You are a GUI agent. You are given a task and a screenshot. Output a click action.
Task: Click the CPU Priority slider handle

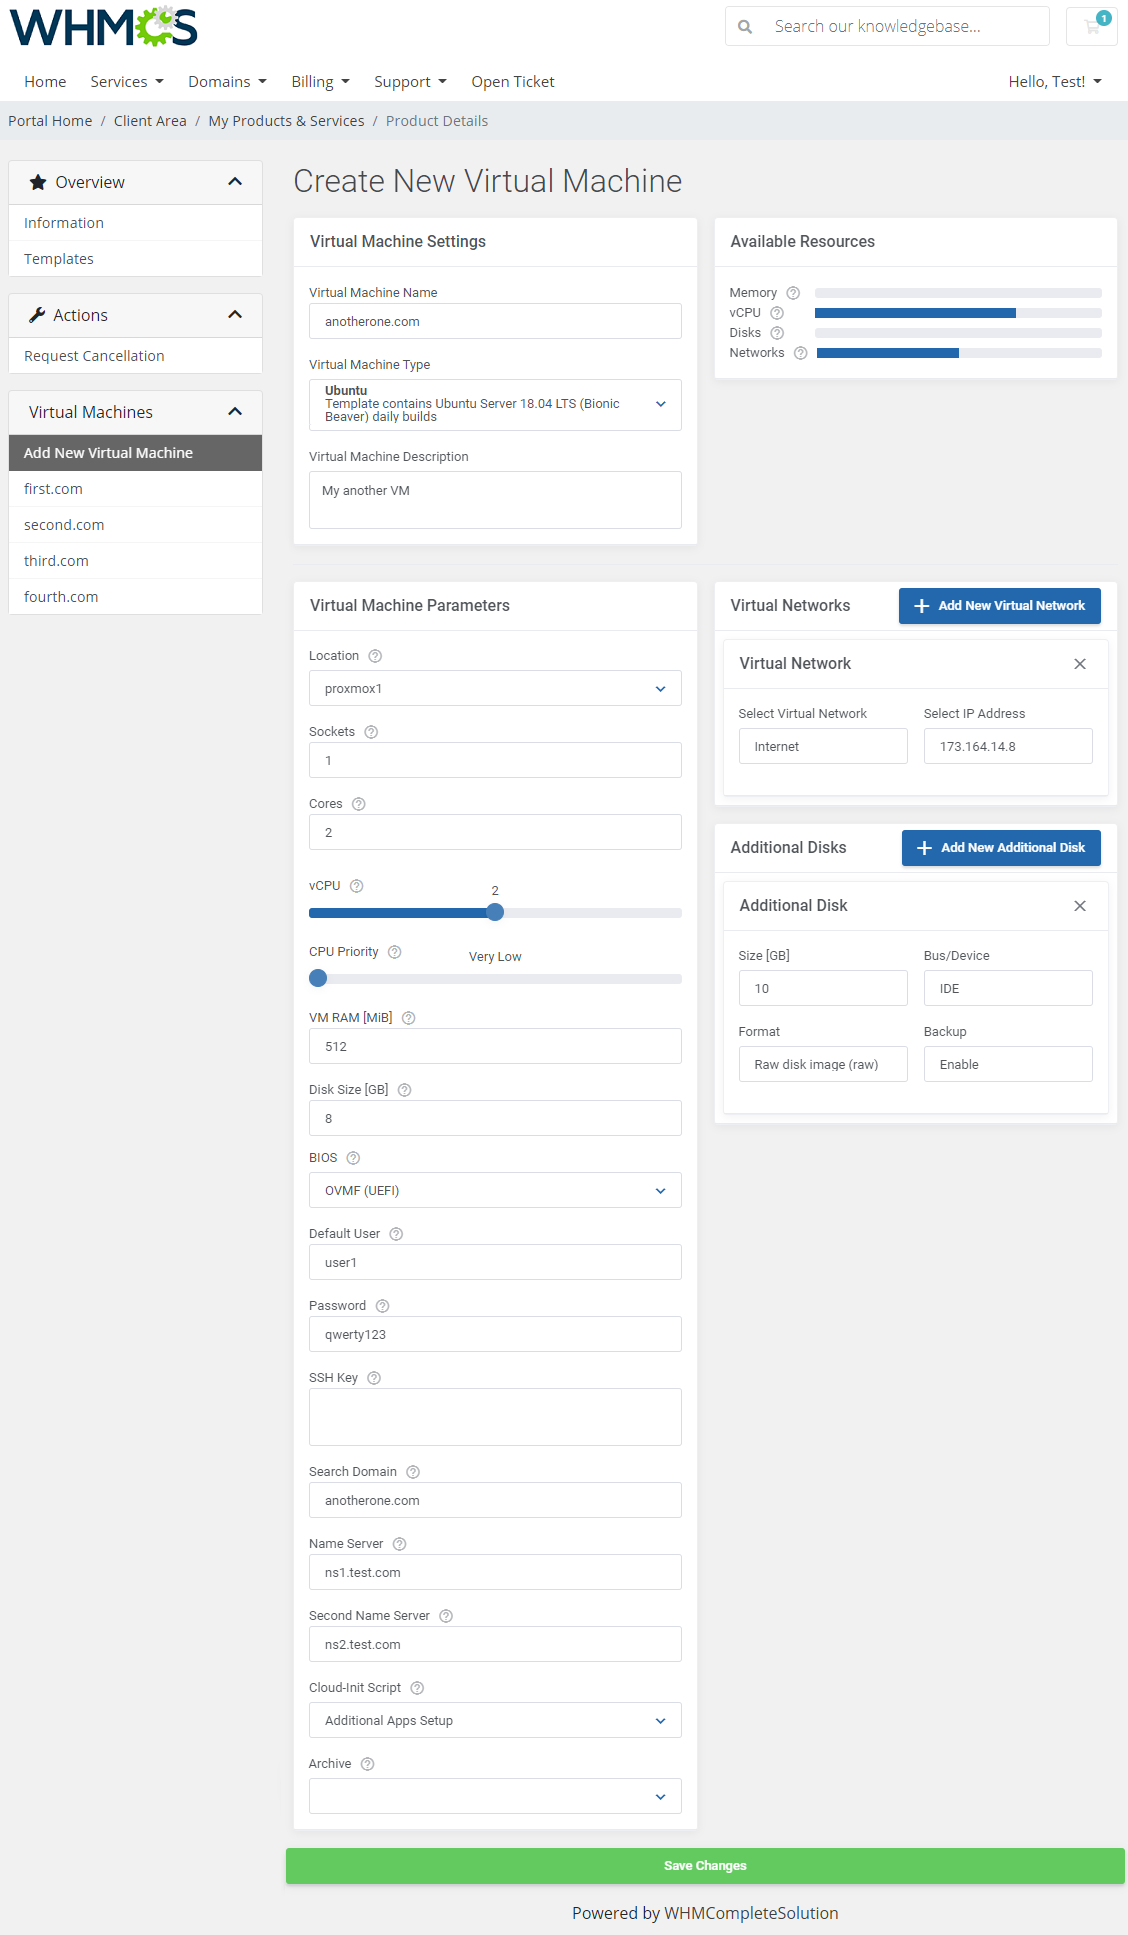point(318,978)
